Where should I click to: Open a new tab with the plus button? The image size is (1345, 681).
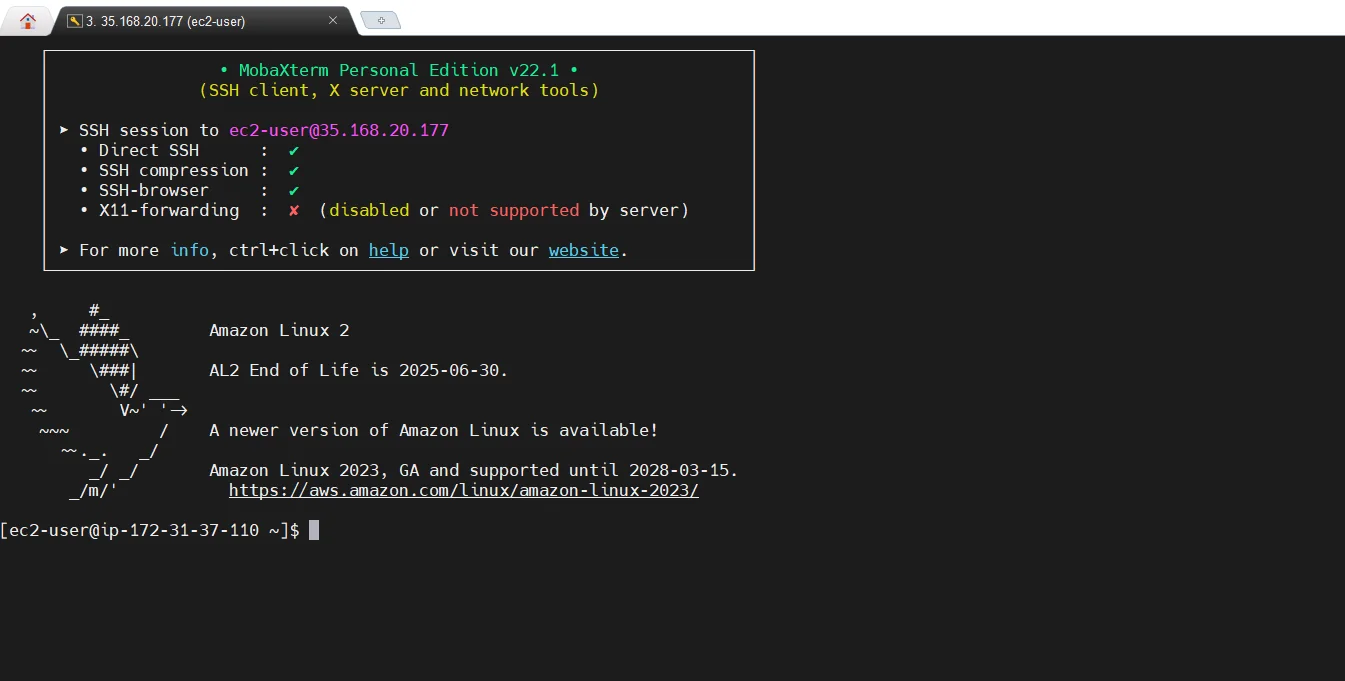[380, 20]
